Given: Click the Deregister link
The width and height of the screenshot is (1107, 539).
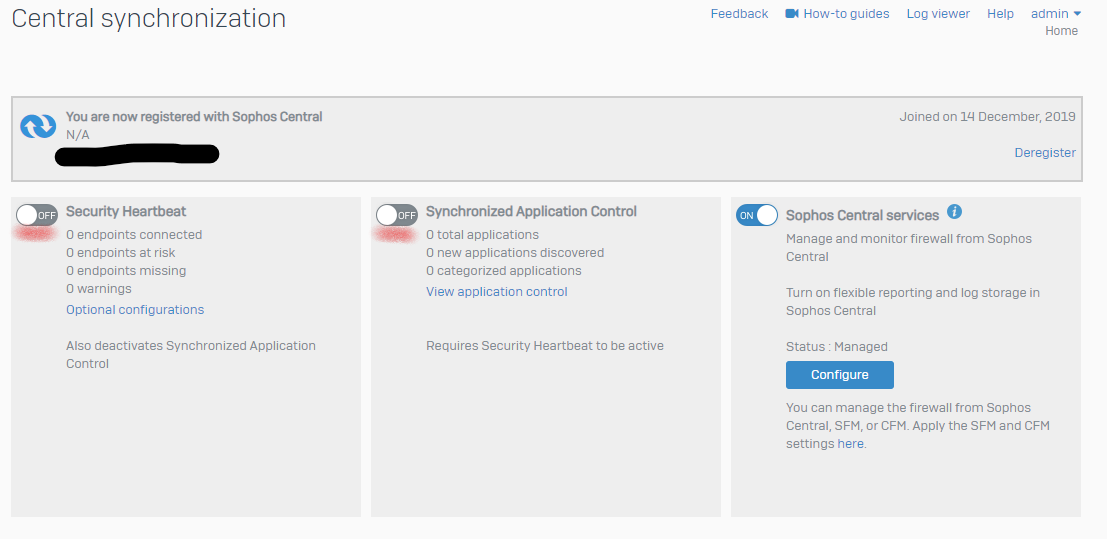Looking at the screenshot, I should pos(1045,153).
